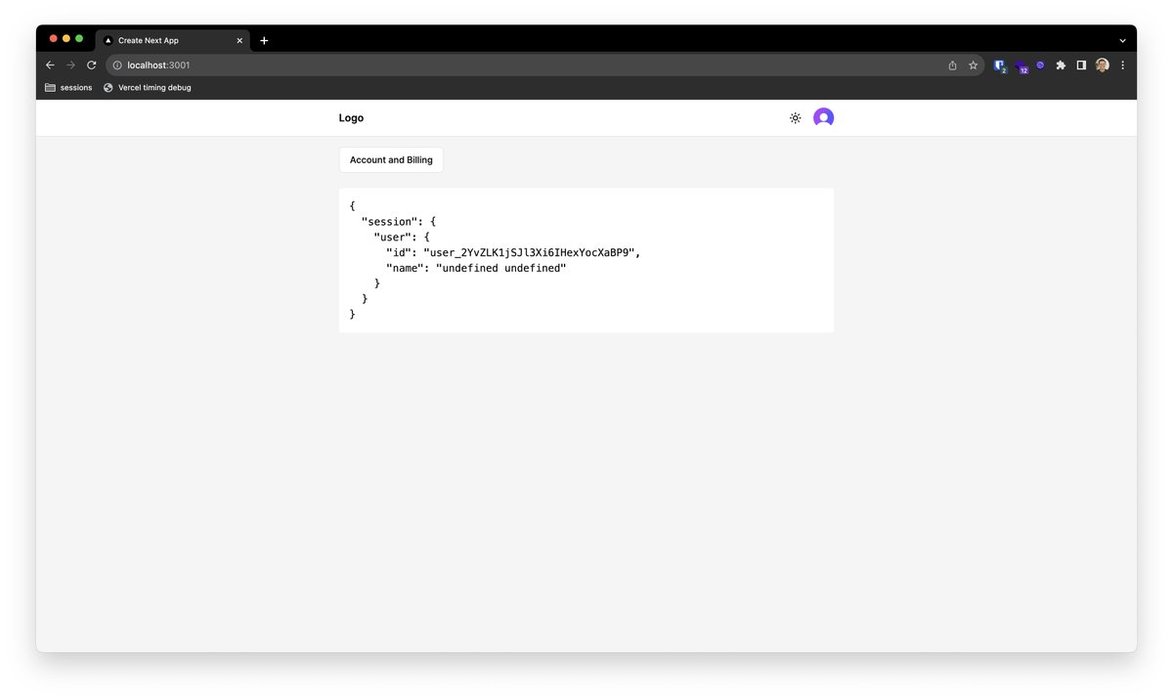1173x700 pixels.
Task: Close the Create Next App tab
Action: click(x=239, y=40)
